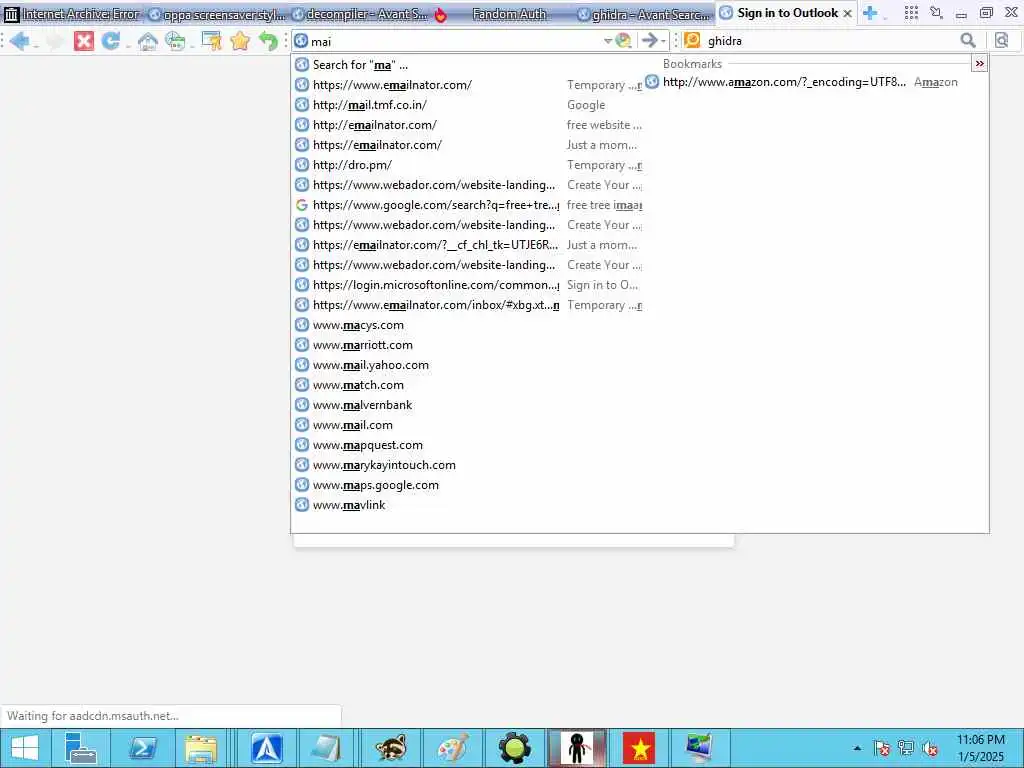Viewport: 1024px width, 768px height.
Task: Click the find-in-page icon at far right
Action: click(1002, 40)
